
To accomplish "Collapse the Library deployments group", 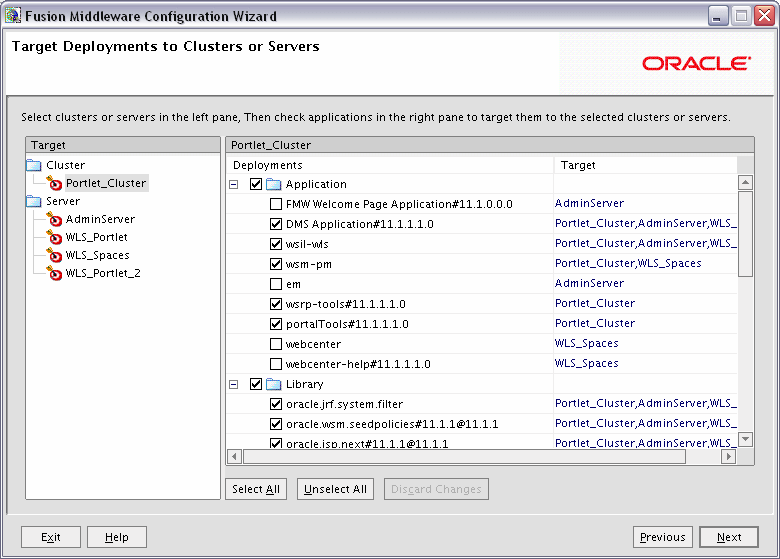I will tap(234, 384).
